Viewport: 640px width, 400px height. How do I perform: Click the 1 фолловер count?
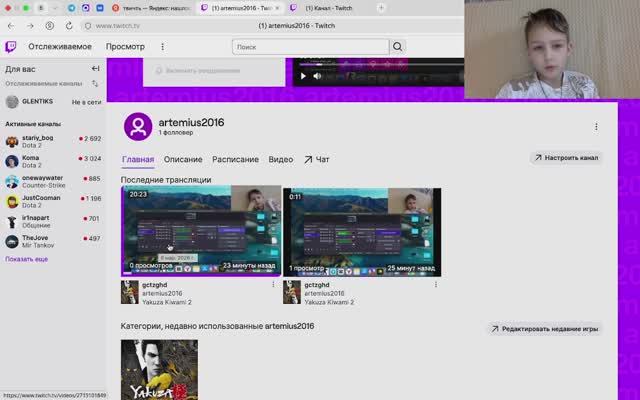(176, 133)
